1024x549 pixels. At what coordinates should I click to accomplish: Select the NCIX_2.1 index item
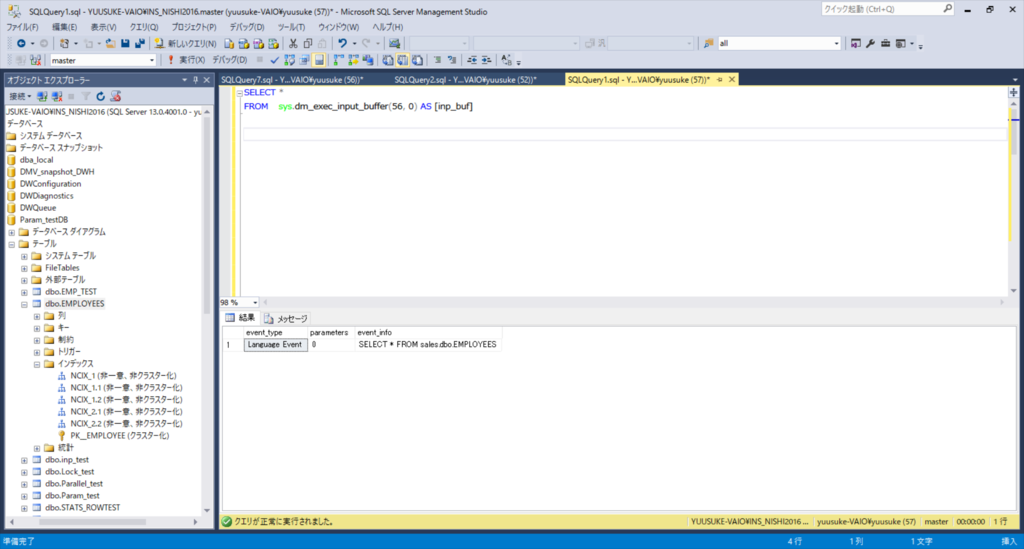pos(126,412)
